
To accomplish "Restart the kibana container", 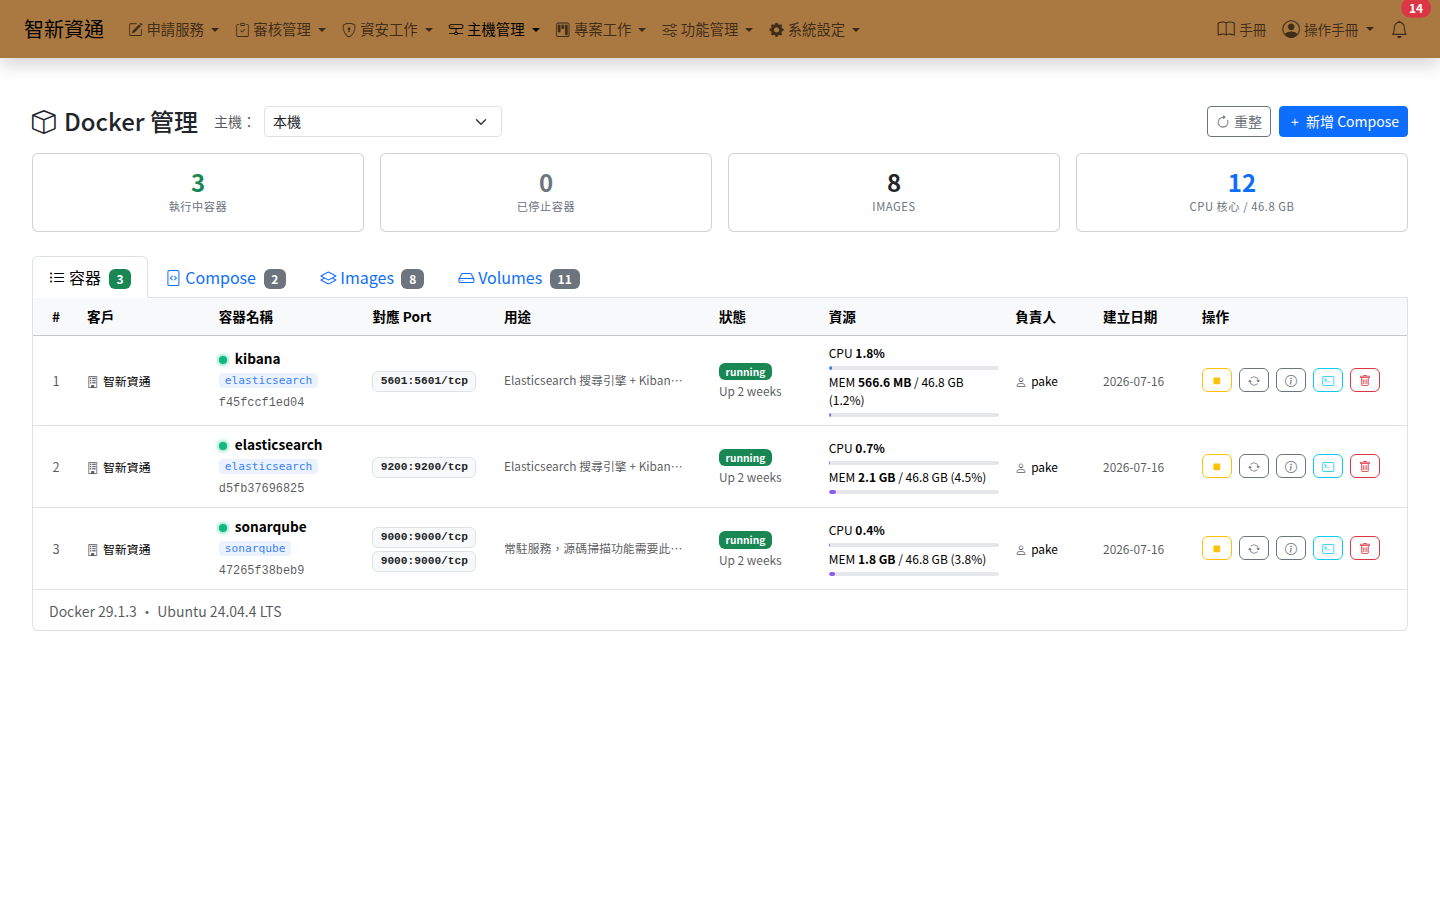I will 1254,380.
